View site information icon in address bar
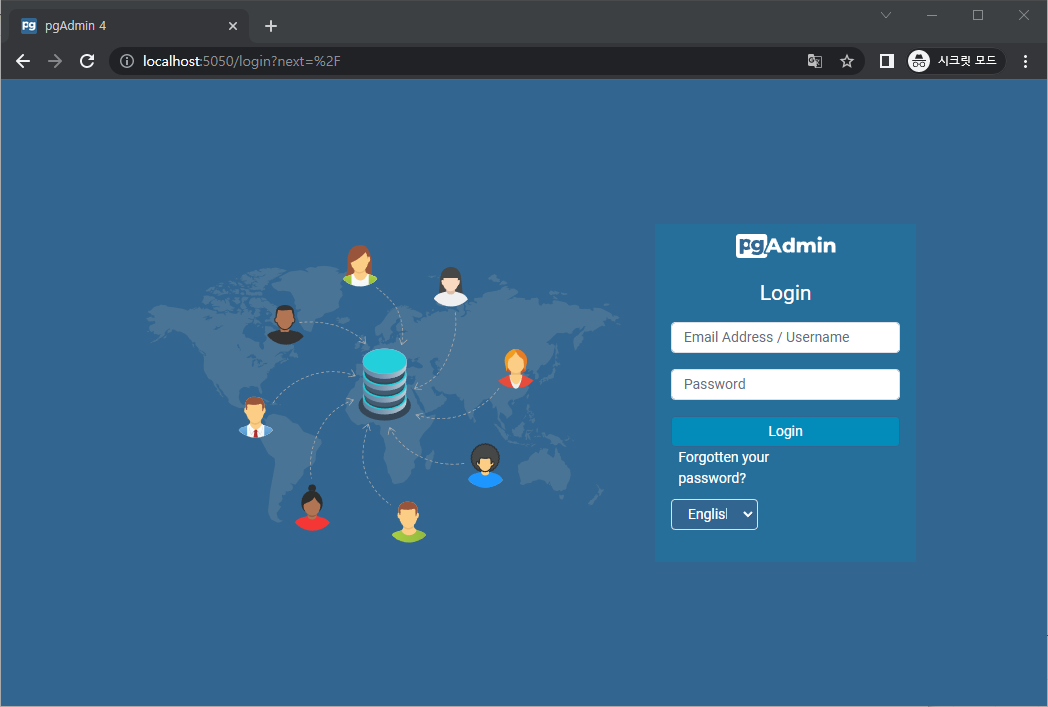 pos(126,61)
